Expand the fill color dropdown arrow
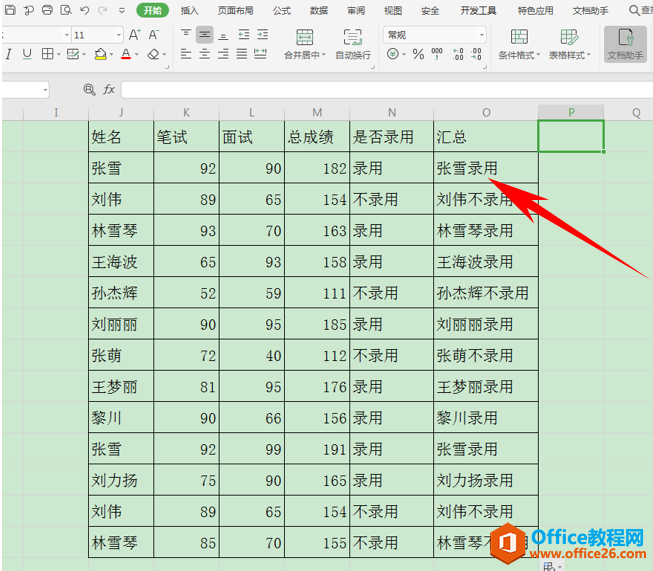The height and width of the screenshot is (571, 653). coord(111,55)
